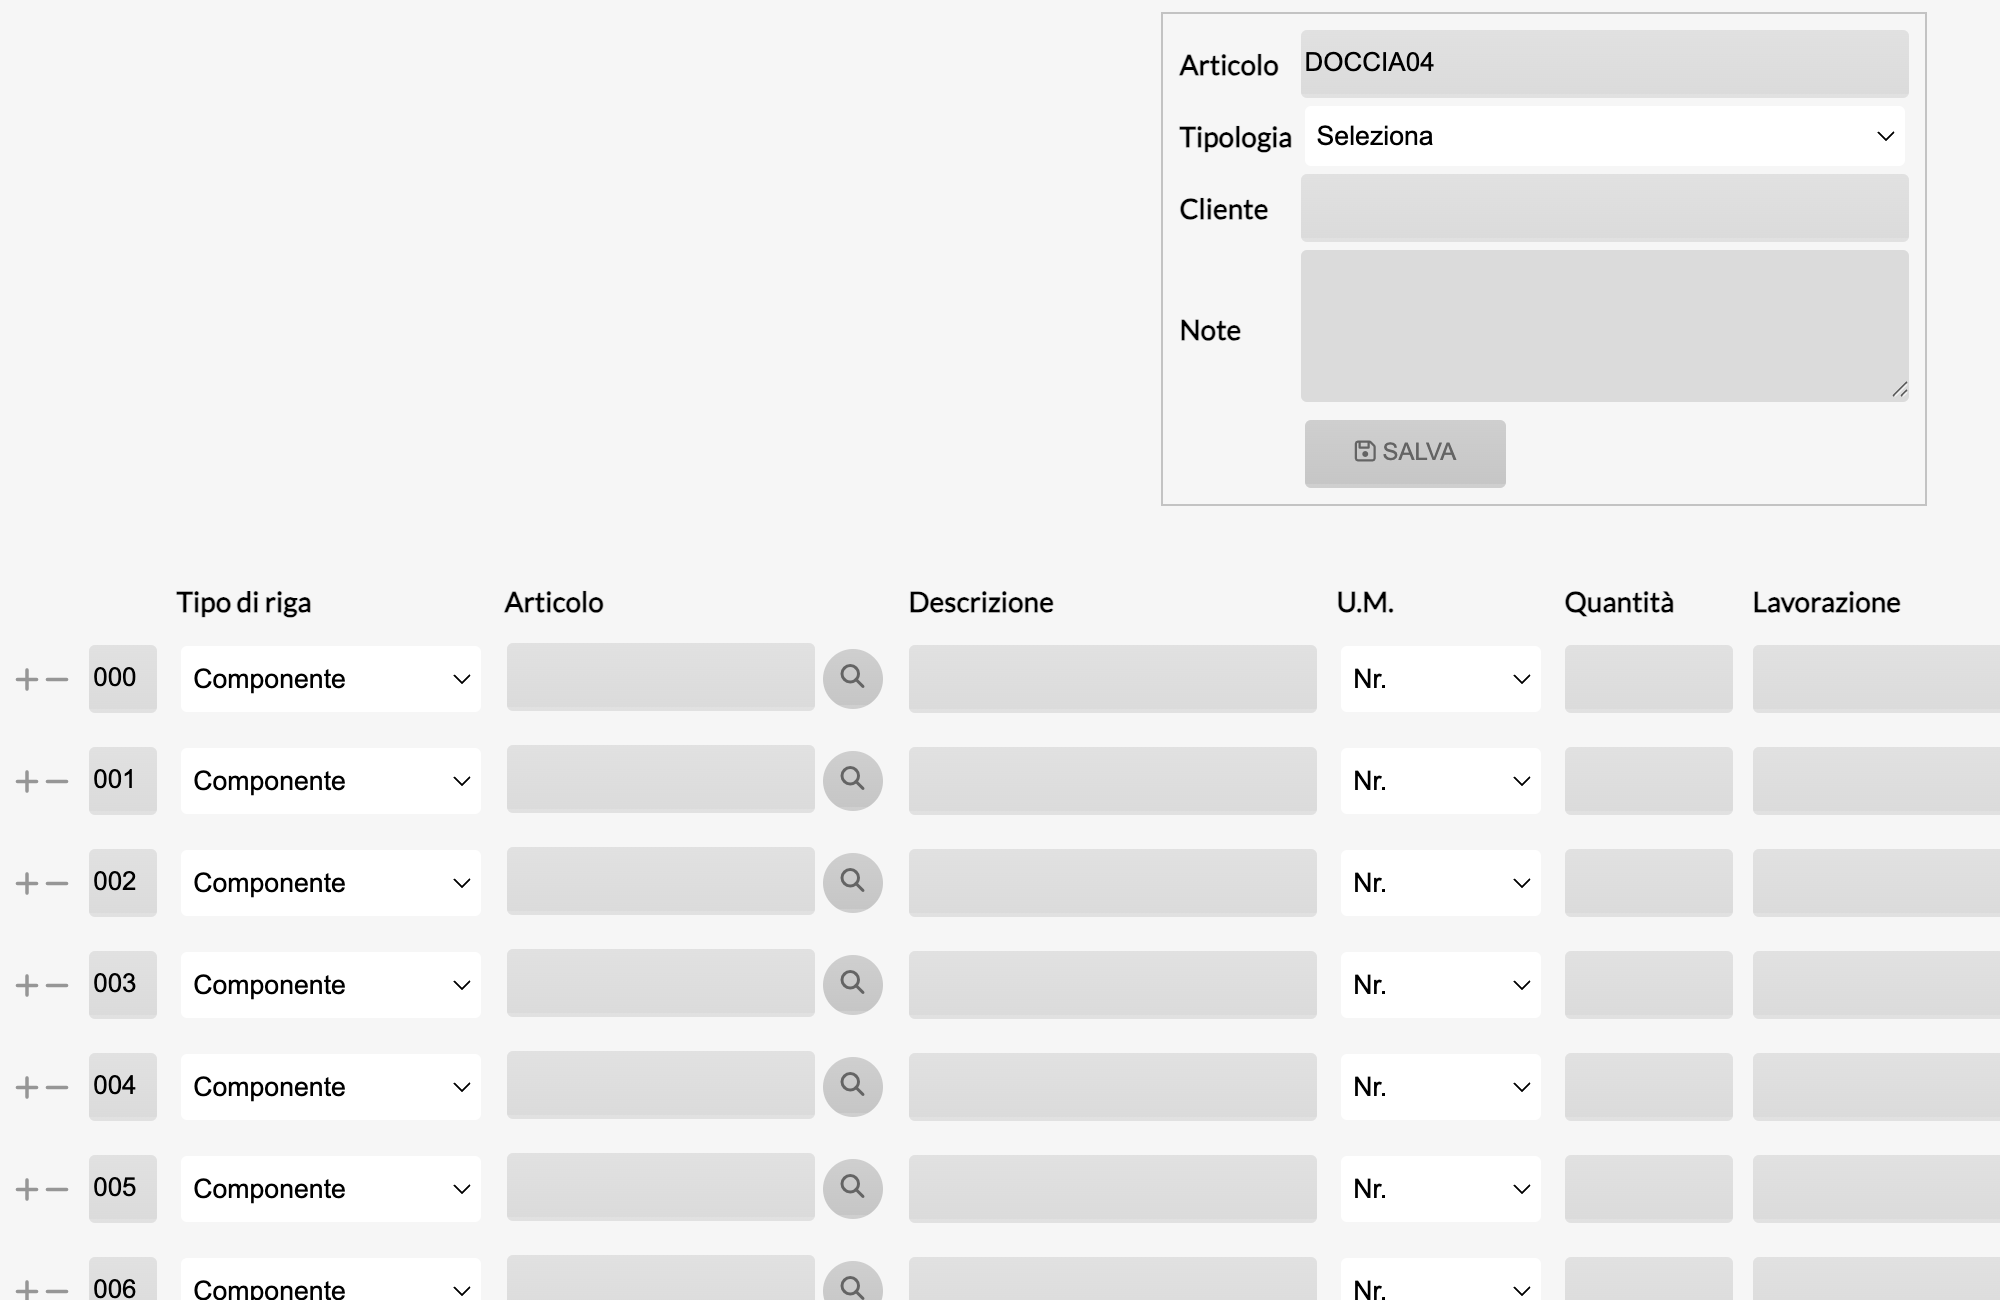Click the minus icon on row 004
Viewport: 2000px width, 1300px height.
click(57, 1087)
